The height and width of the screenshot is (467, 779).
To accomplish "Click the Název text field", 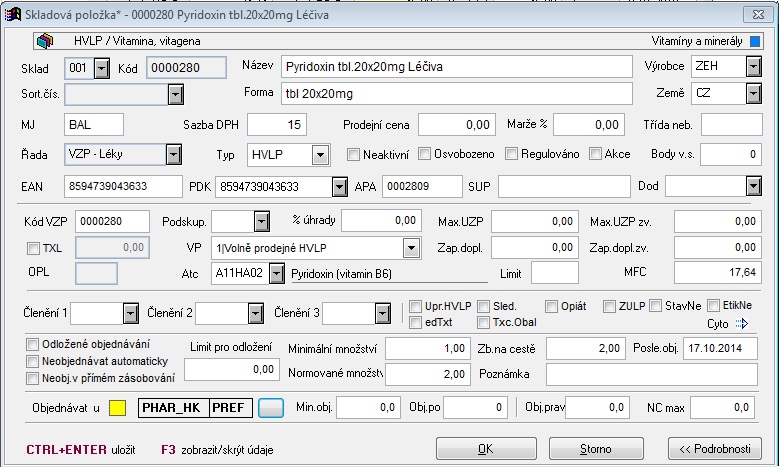I will click(455, 66).
